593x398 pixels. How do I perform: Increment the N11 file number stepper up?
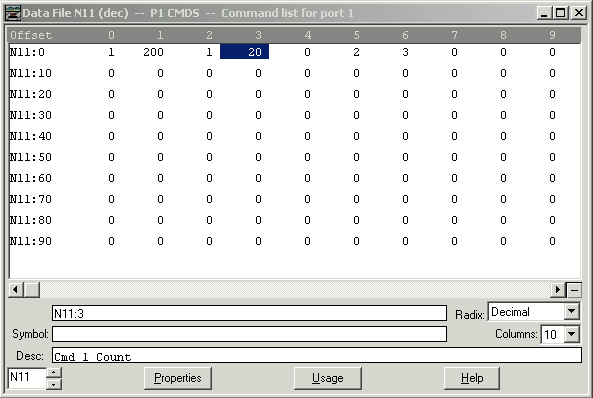coord(54,373)
